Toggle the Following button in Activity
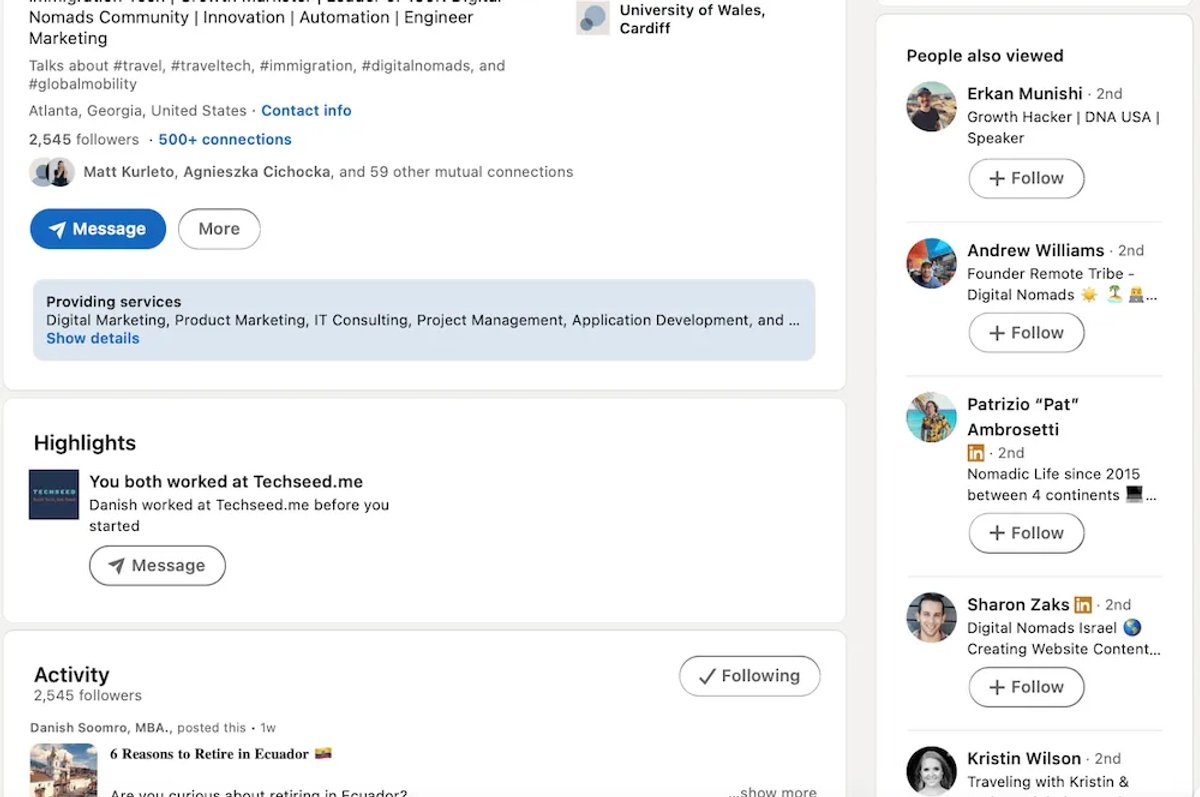 pyautogui.click(x=750, y=676)
